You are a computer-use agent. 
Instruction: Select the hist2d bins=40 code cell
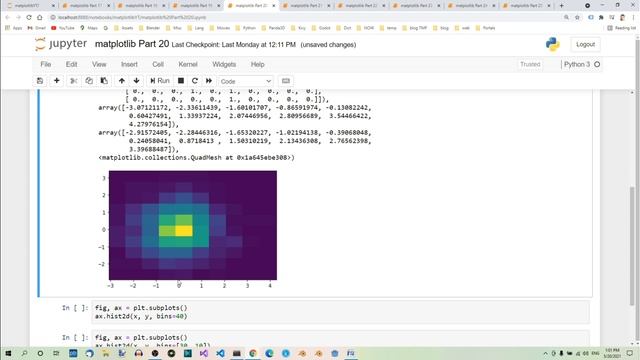coord(340,312)
